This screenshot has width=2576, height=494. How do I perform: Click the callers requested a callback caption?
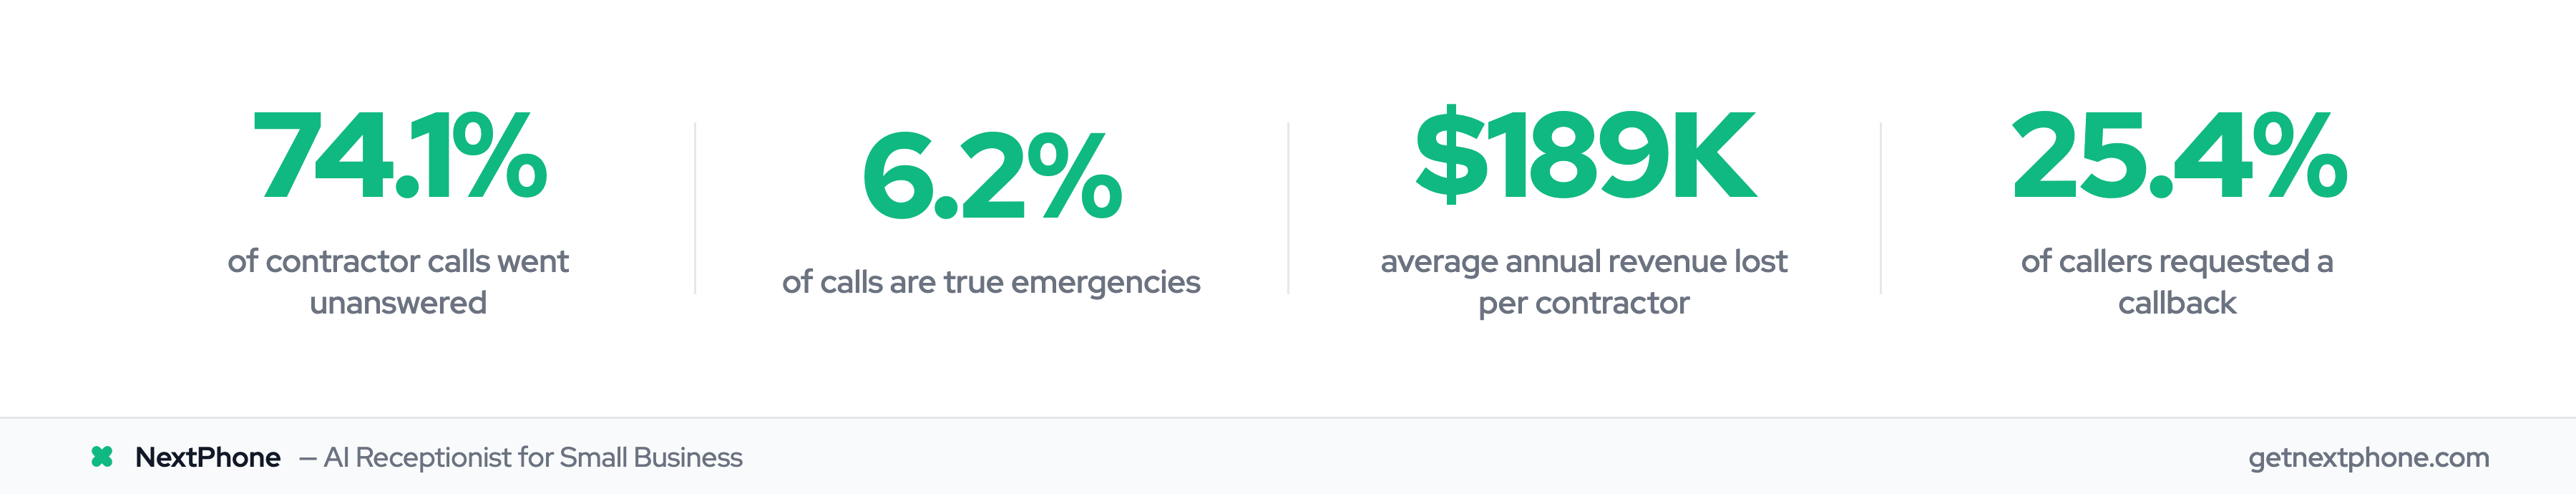2177,281
